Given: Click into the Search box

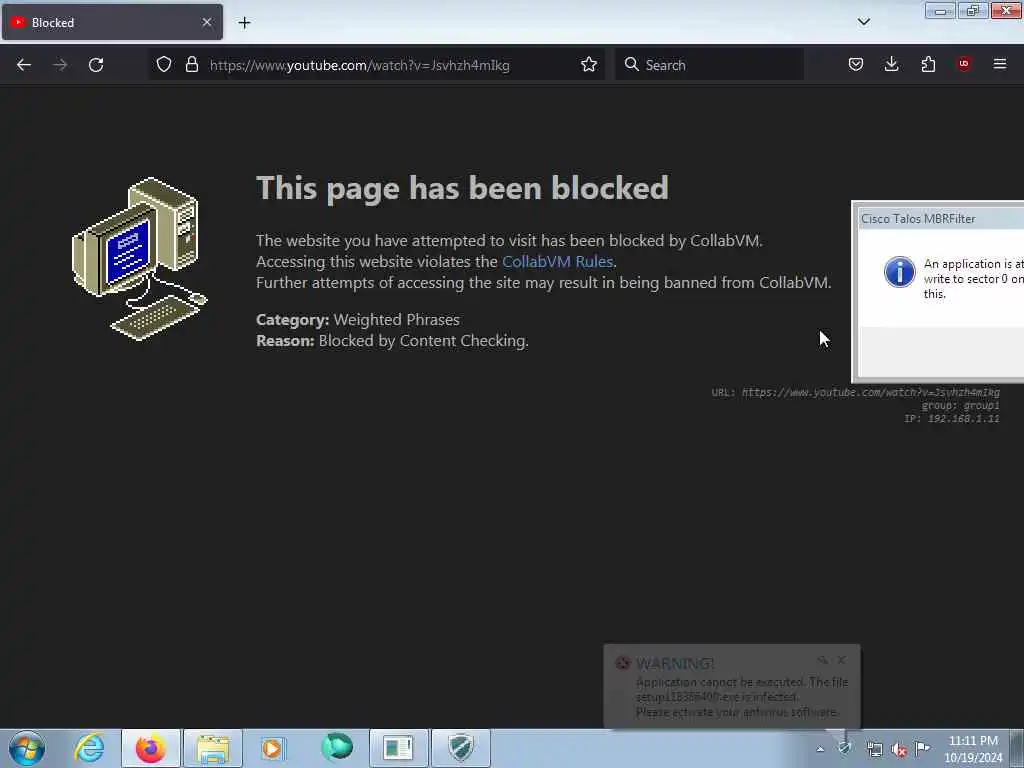Looking at the screenshot, I should tap(709, 65).
